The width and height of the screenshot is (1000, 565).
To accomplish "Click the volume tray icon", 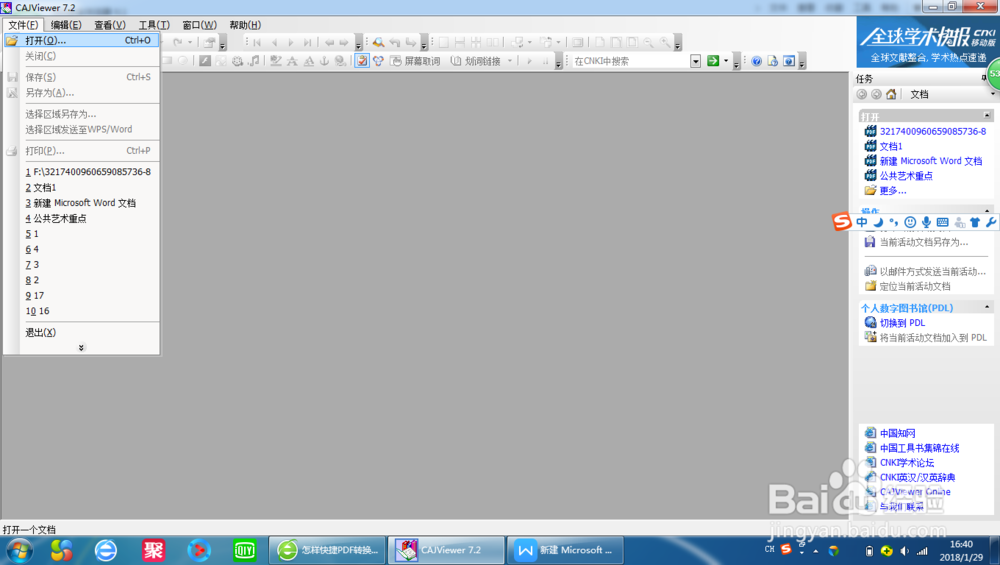I will 904,550.
